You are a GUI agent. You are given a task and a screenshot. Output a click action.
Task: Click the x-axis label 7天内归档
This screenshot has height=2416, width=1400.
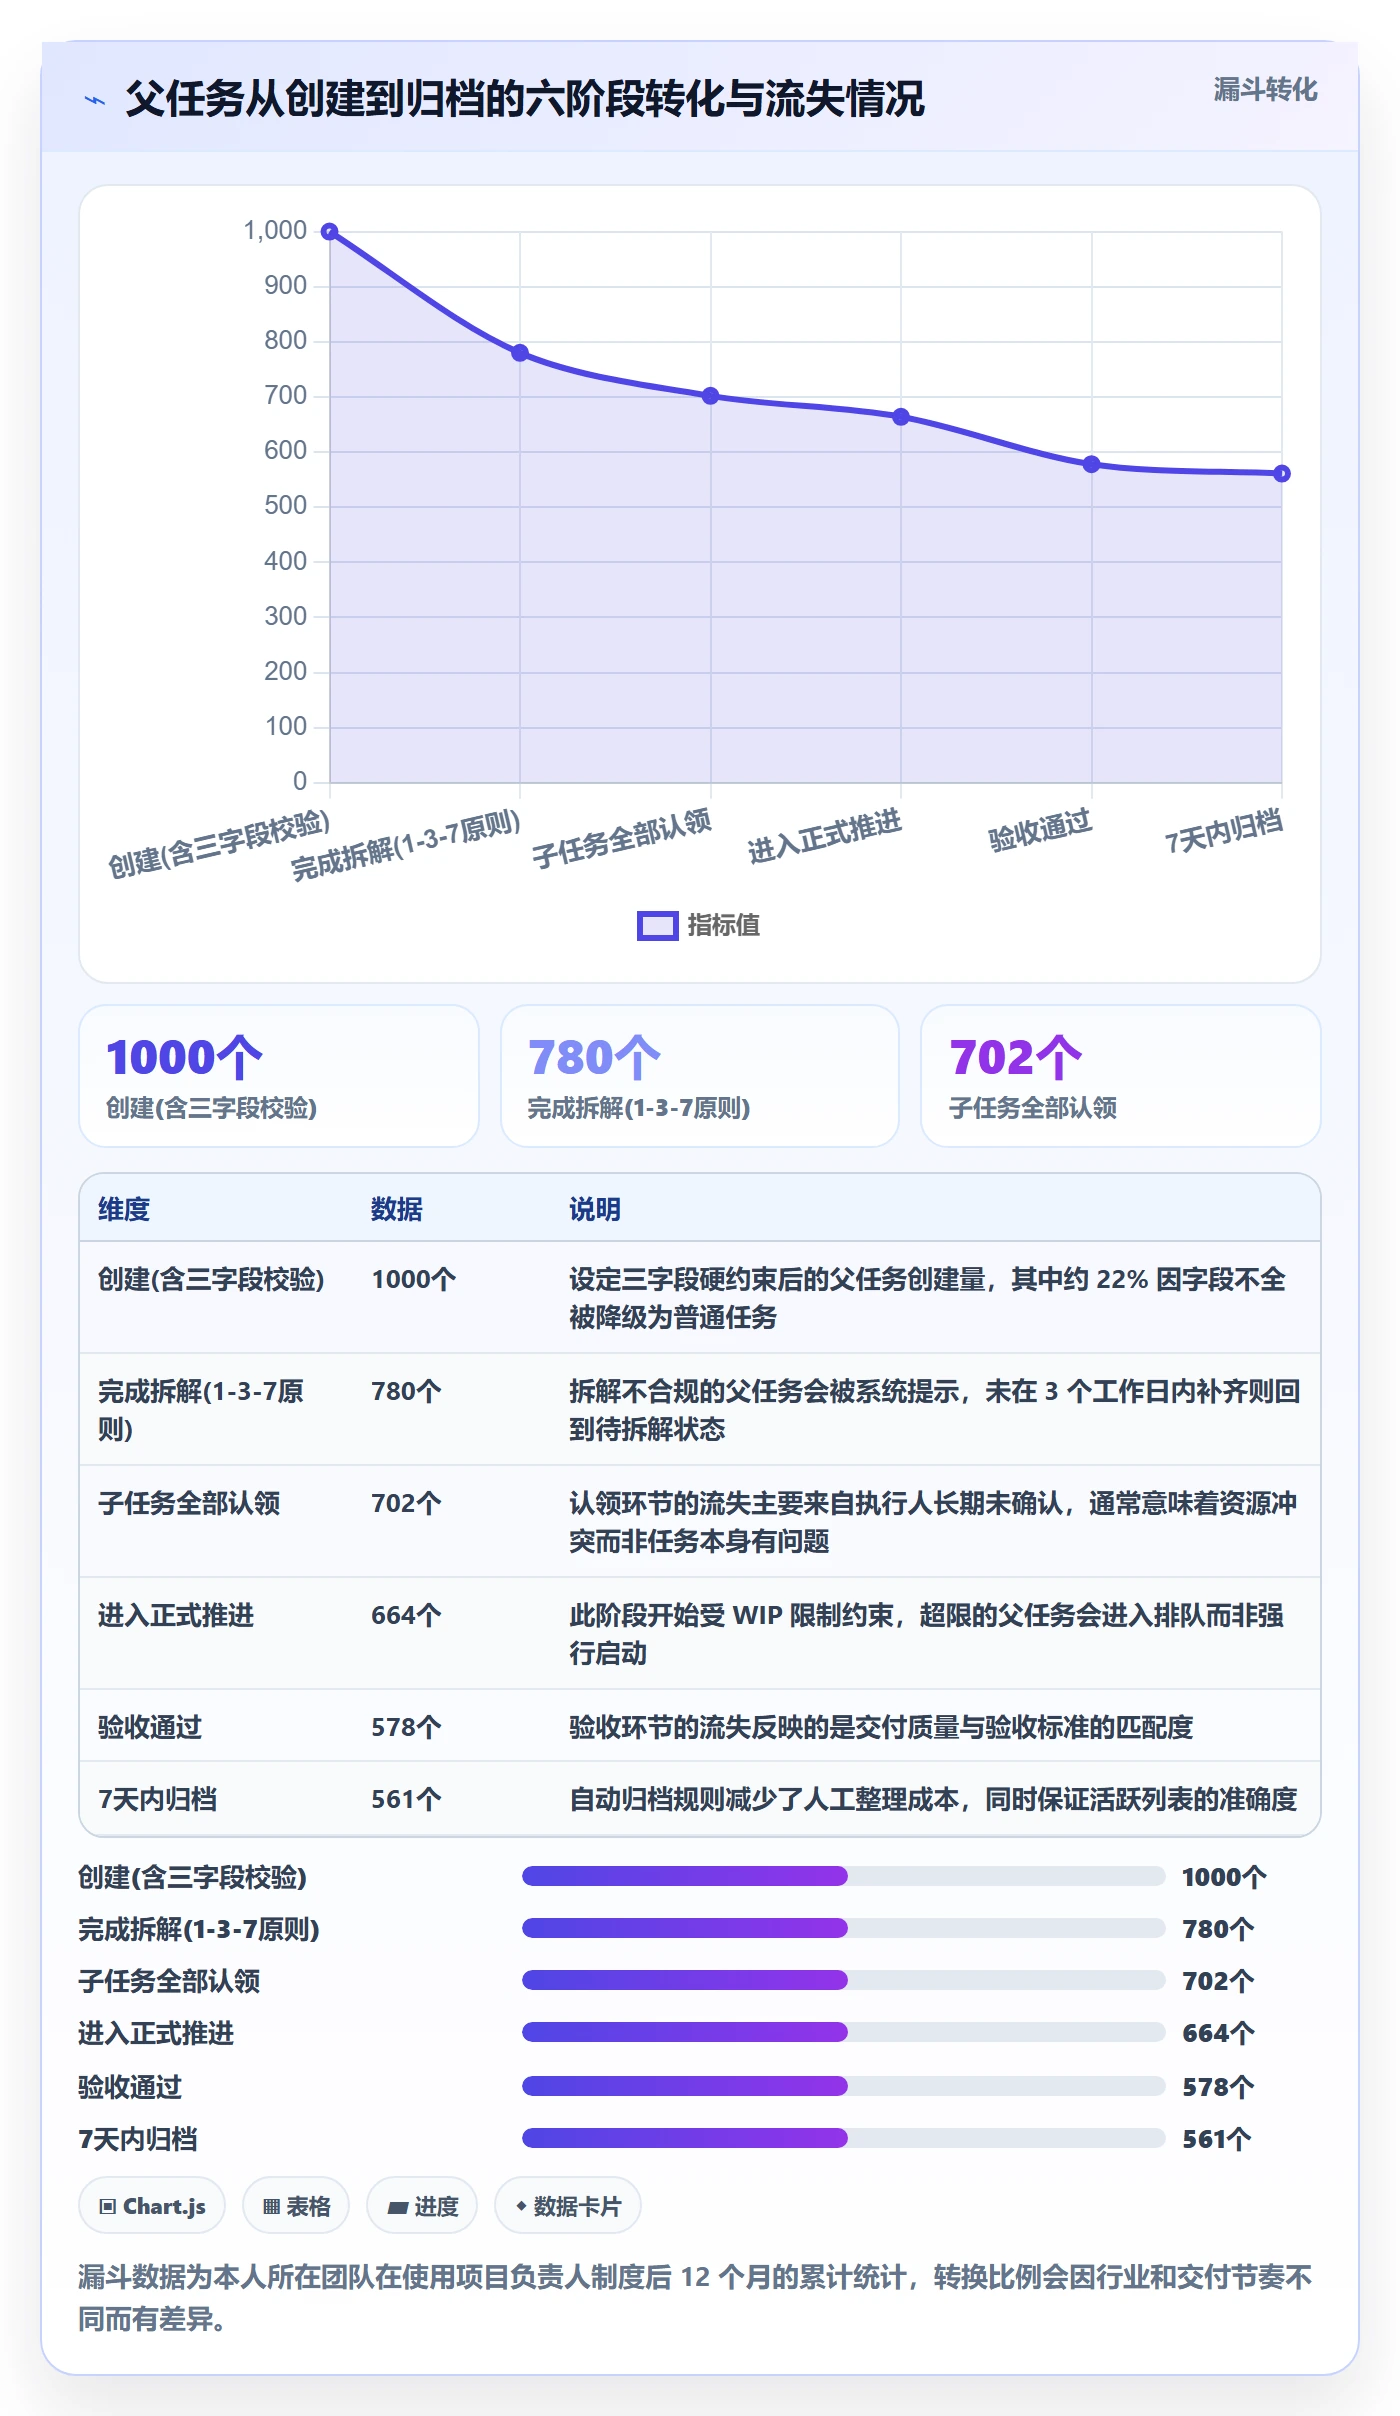coord(1224,832)
